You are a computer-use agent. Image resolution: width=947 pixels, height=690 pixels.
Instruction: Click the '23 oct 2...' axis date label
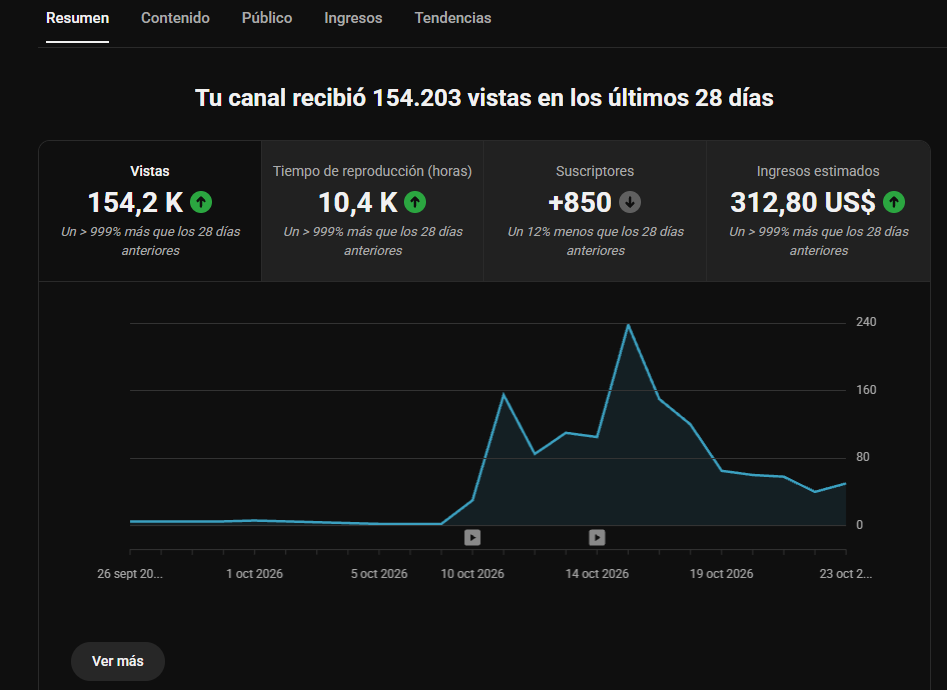tap(846, 573)
